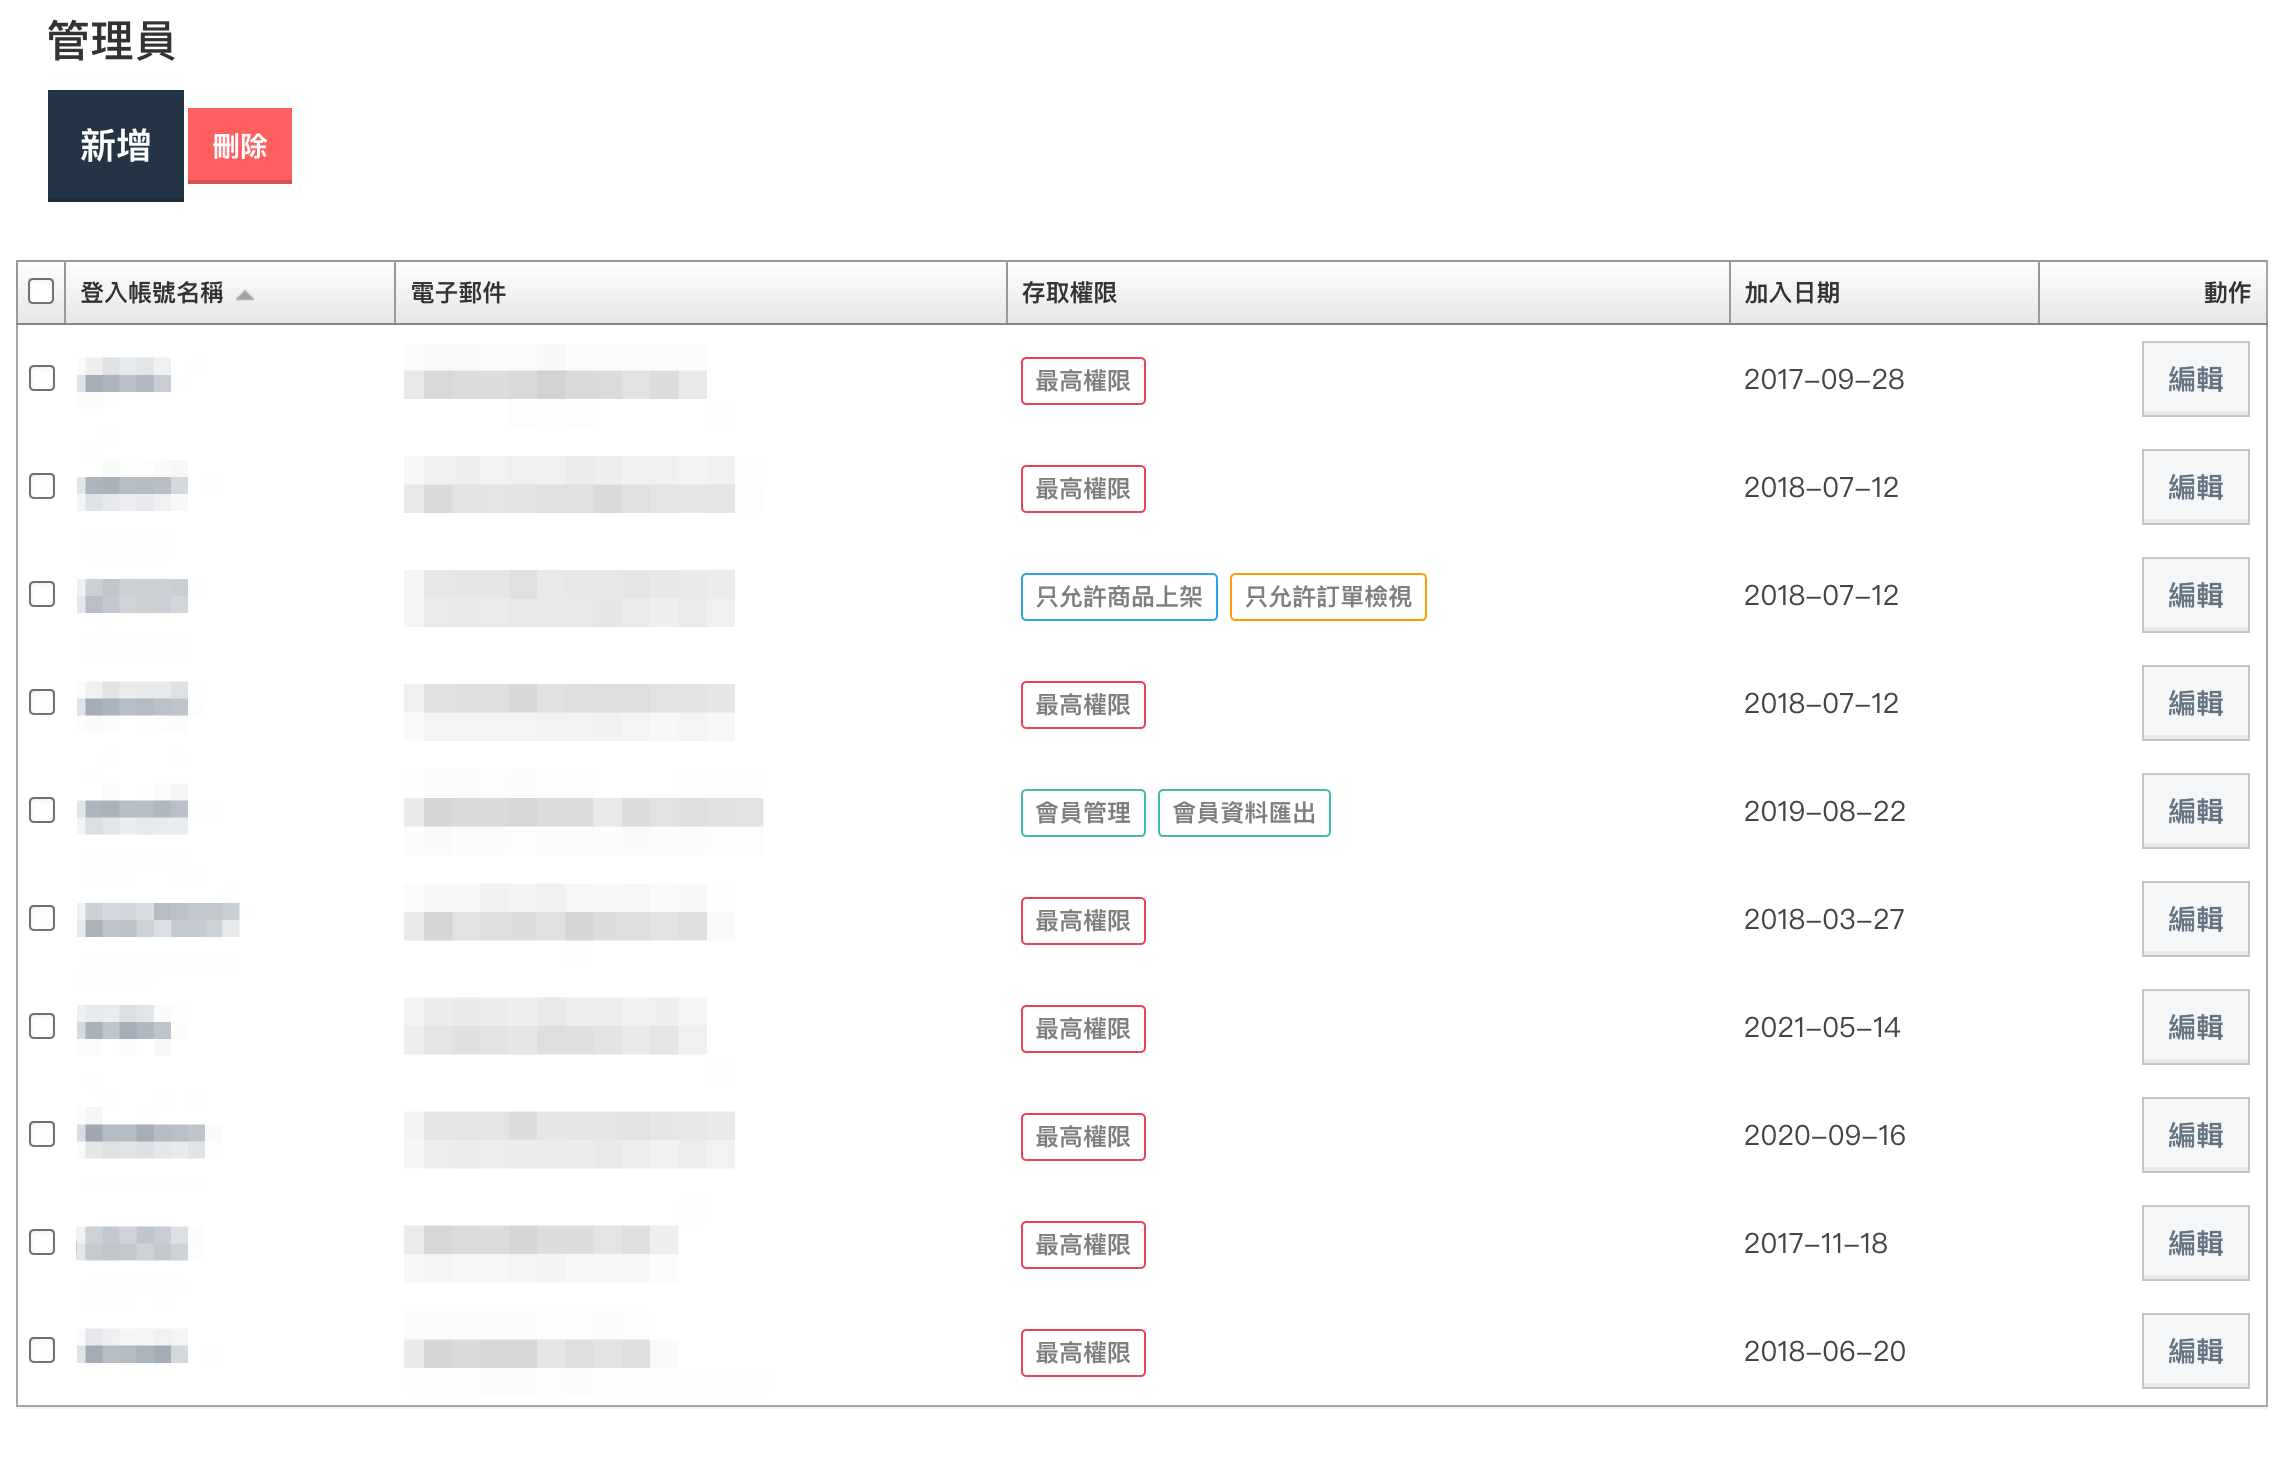Check the row dated 2017-09-28
2290x1482 pixels.
point(42,378)
